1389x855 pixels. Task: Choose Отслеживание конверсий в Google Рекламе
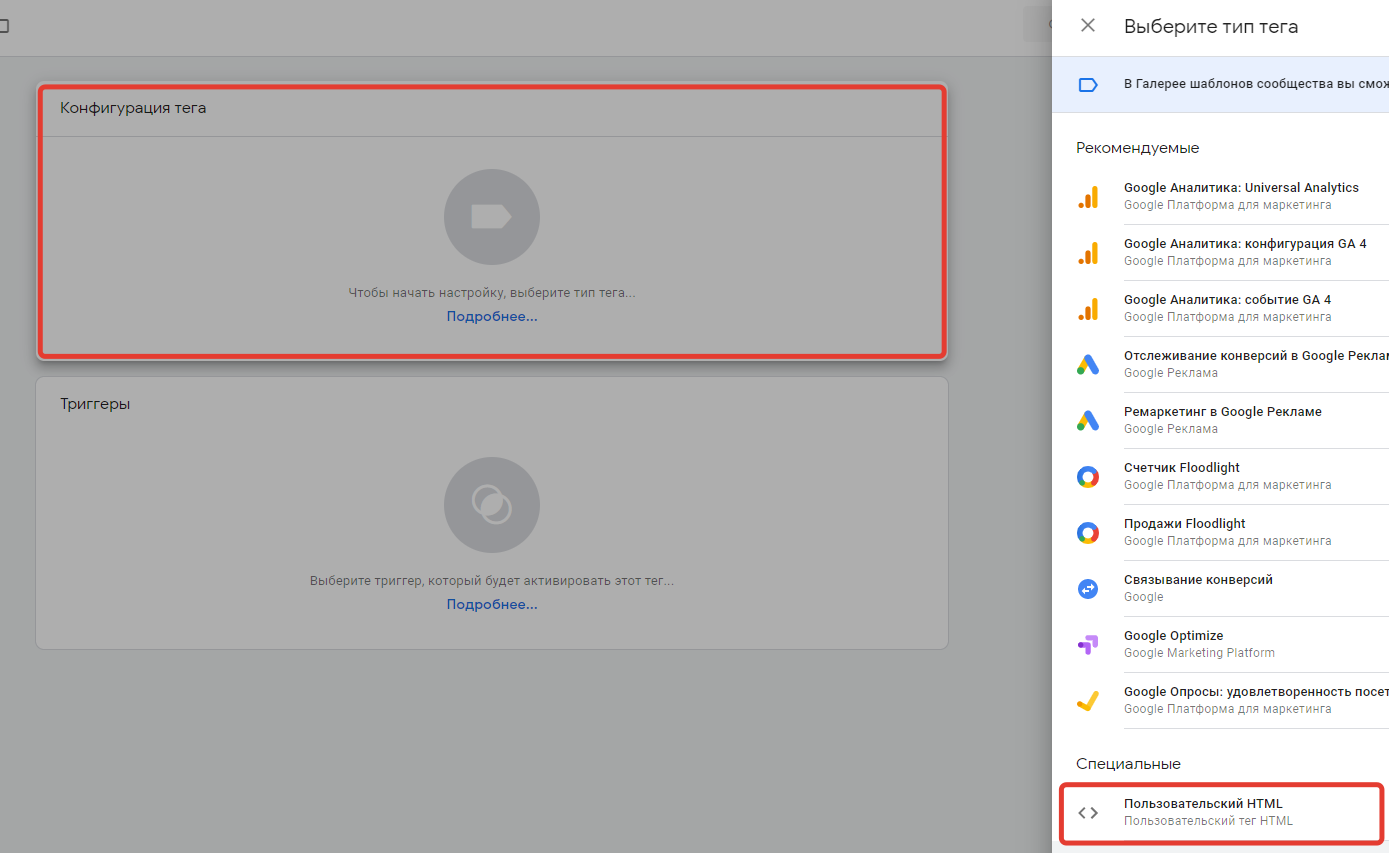1232,364
